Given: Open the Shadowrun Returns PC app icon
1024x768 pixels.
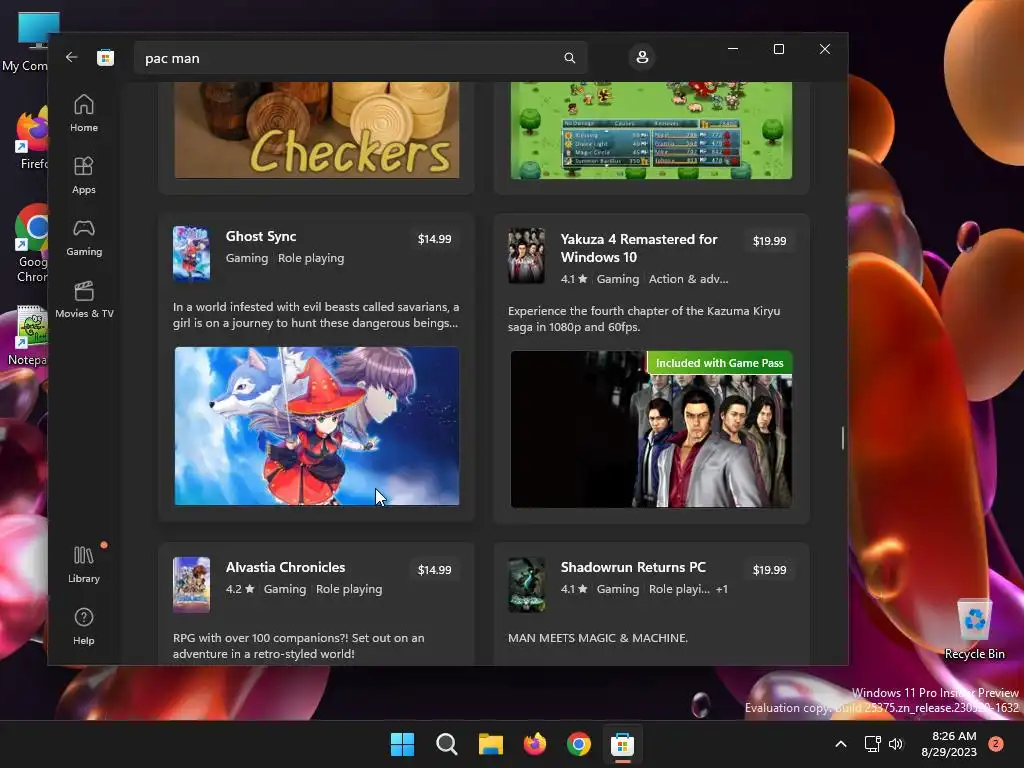Looking at the screenshot, I should pyautogui.click(x=526, y=584).
